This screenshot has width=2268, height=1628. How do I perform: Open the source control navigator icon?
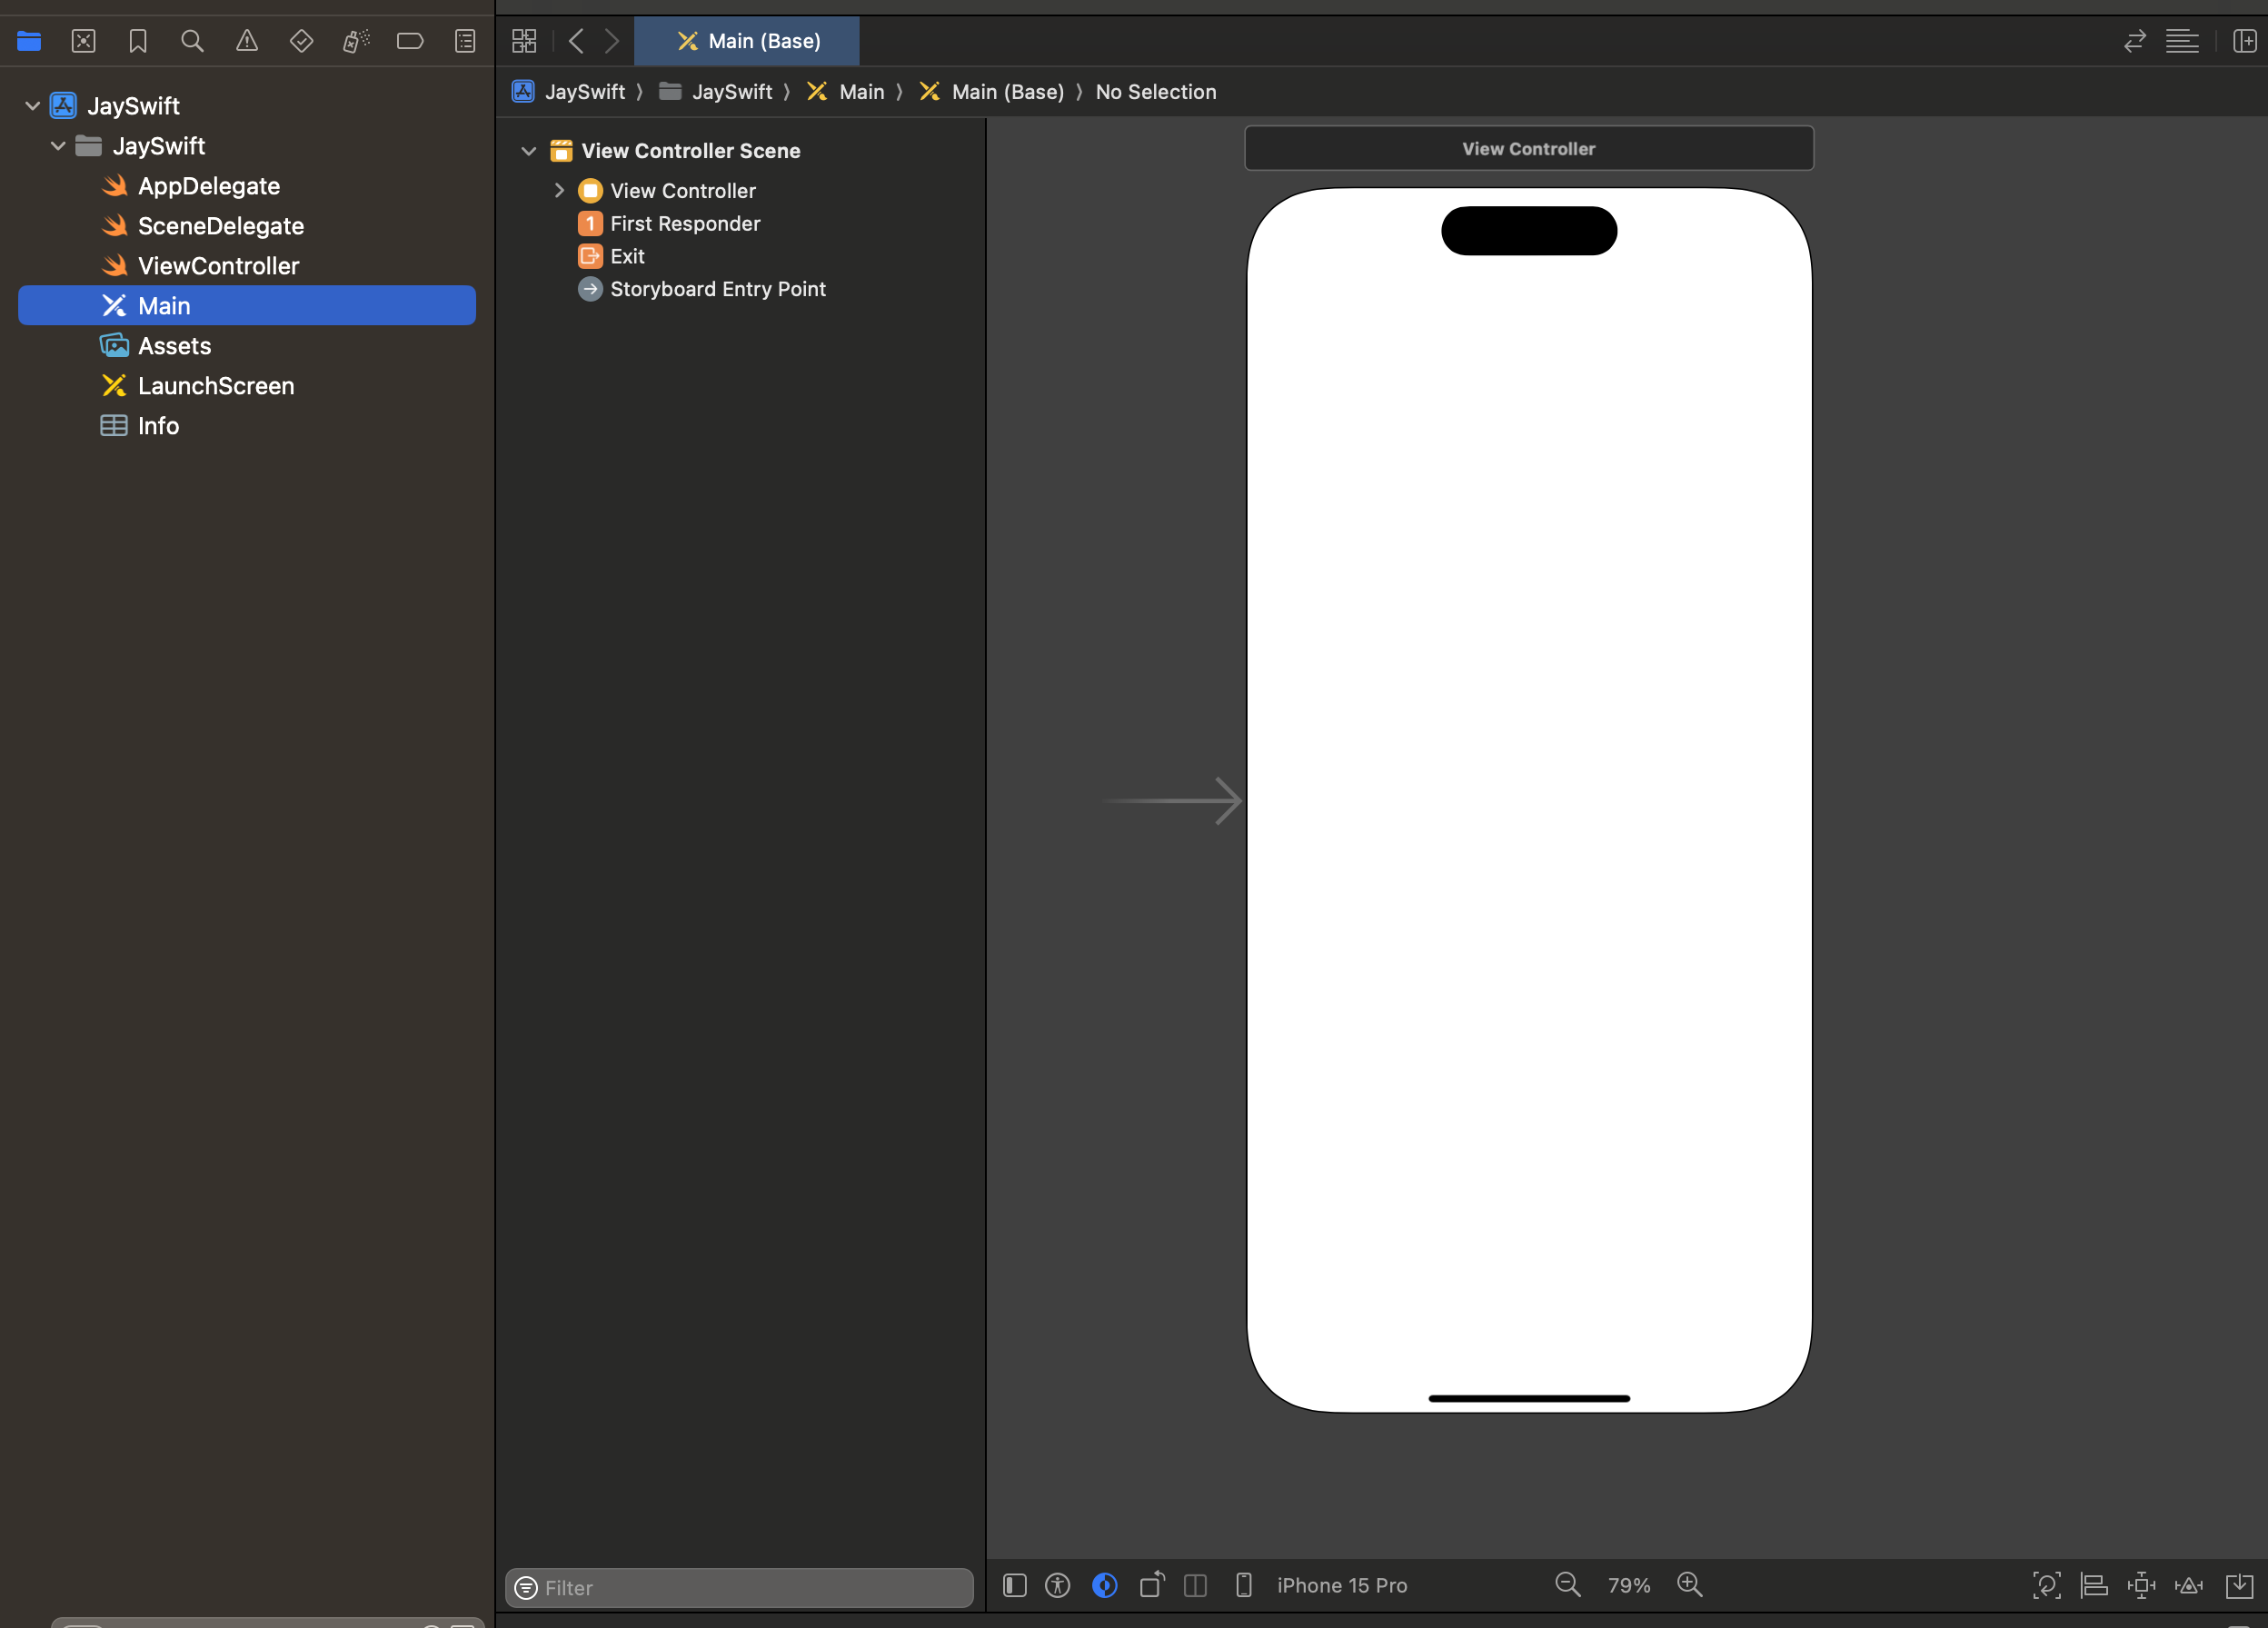(x=83, y=41)
